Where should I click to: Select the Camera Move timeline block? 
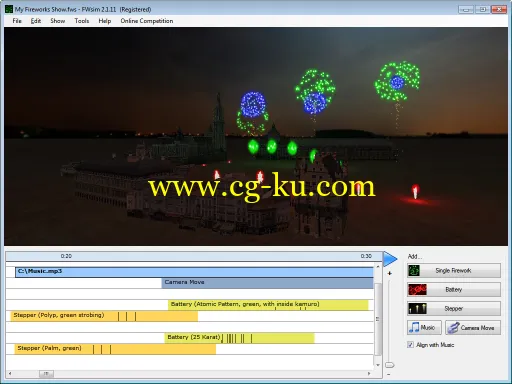pyautogui.click(x=268, y=283)
